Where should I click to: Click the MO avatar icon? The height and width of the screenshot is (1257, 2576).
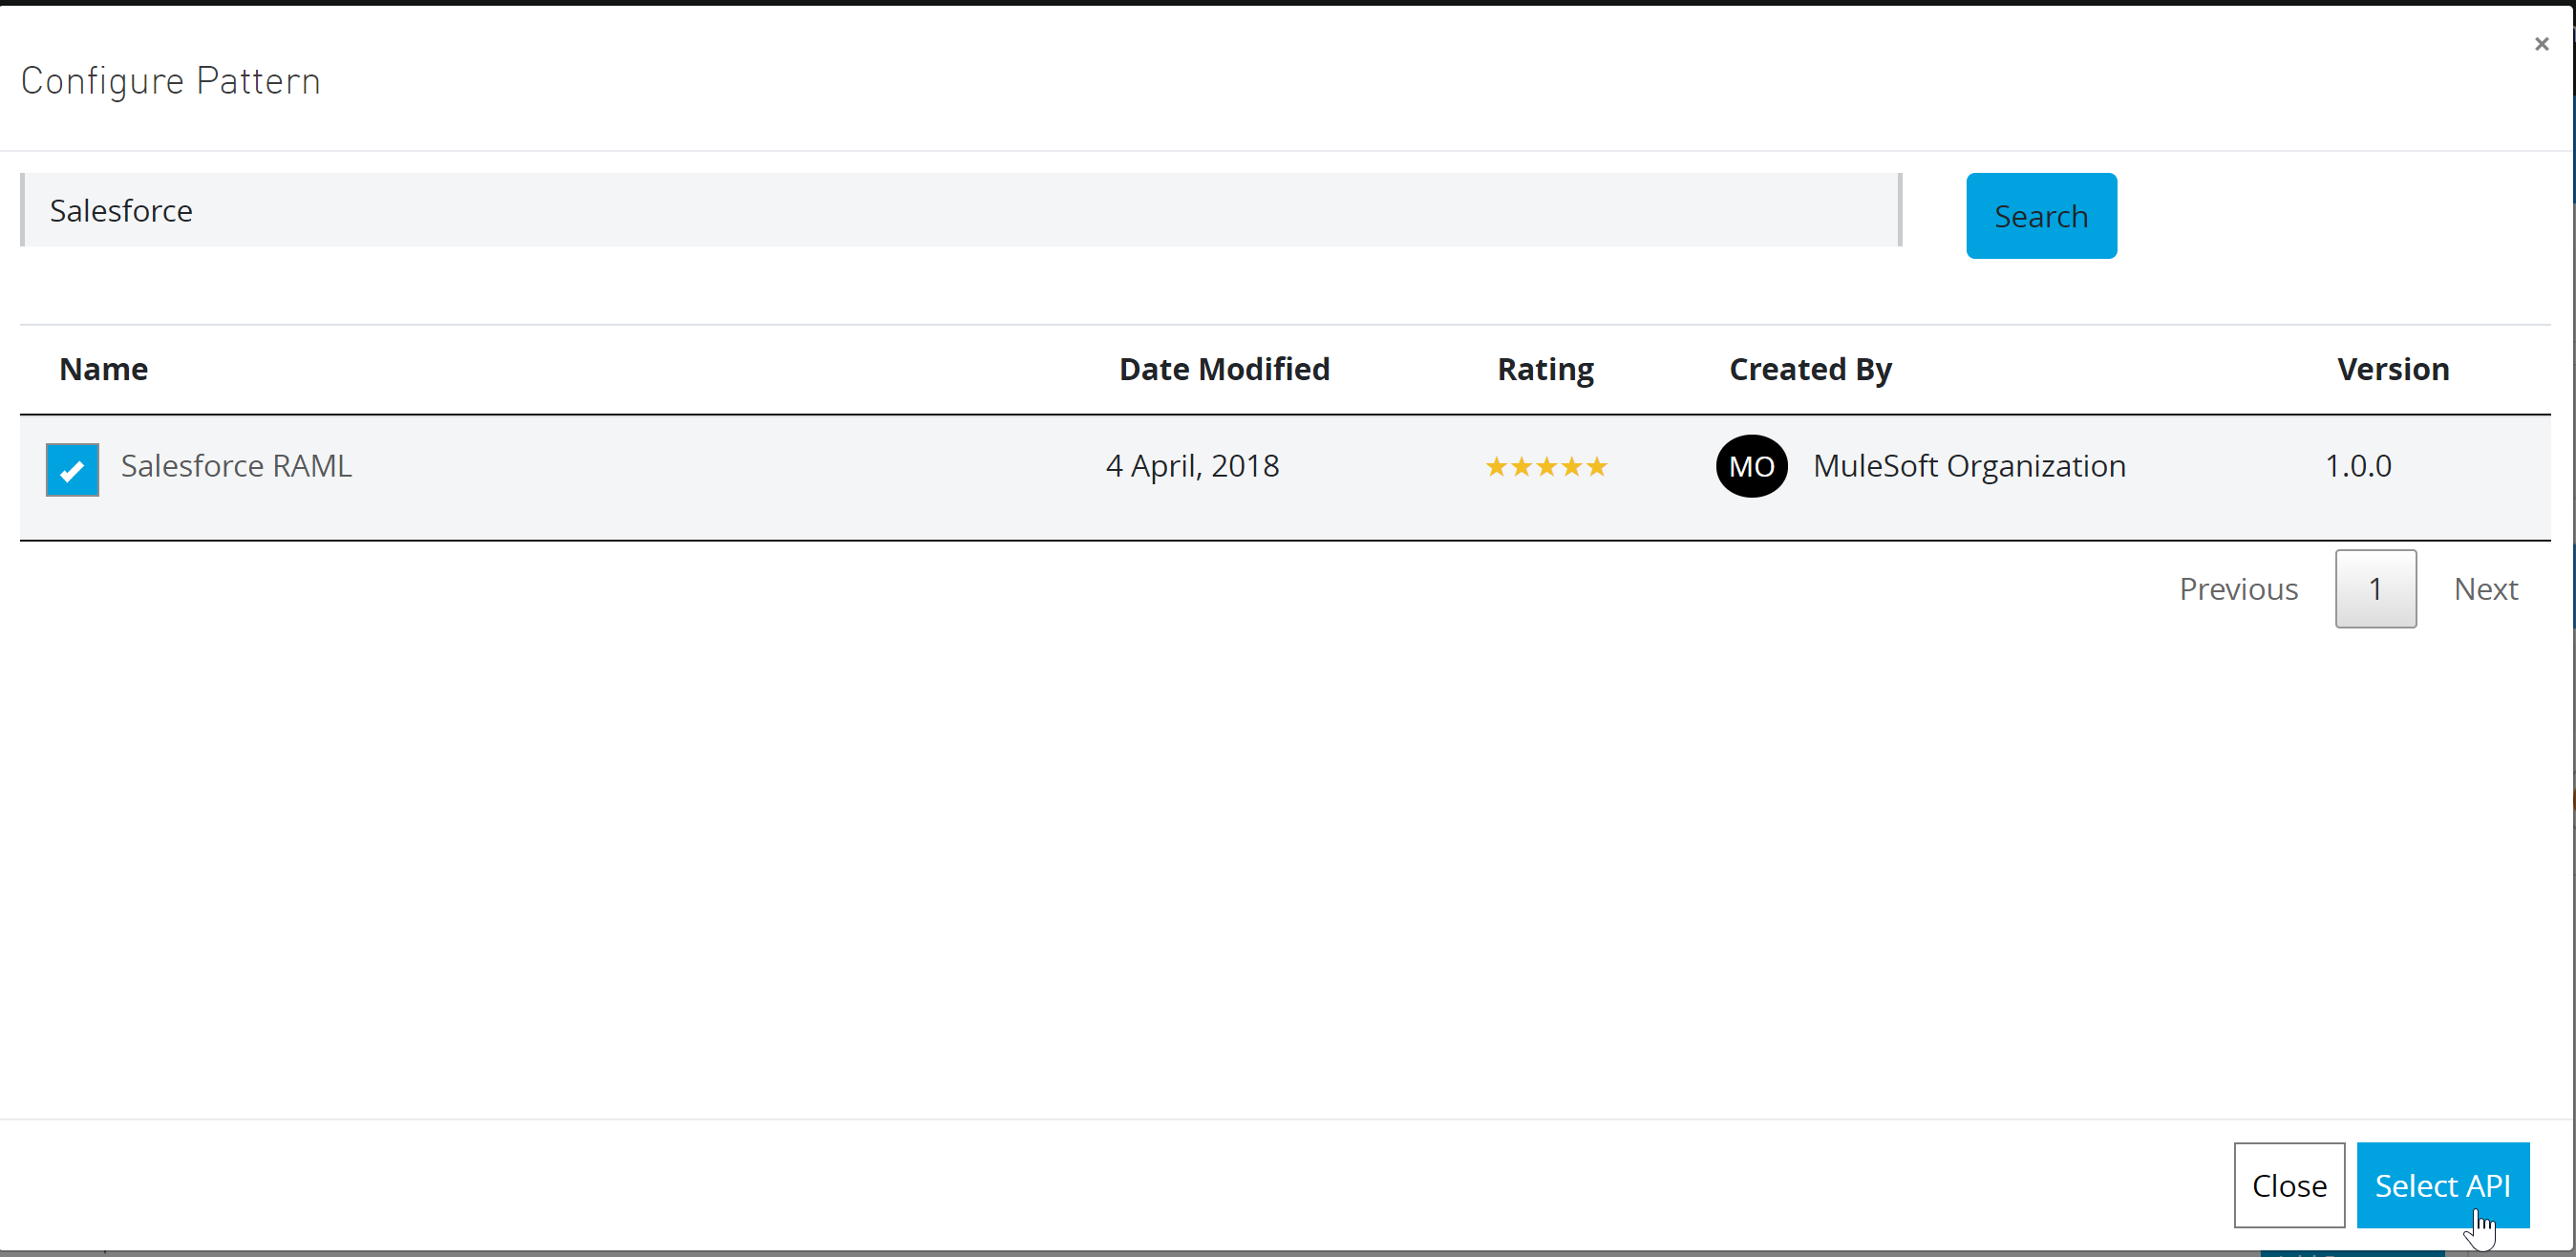pos(1751,466)
